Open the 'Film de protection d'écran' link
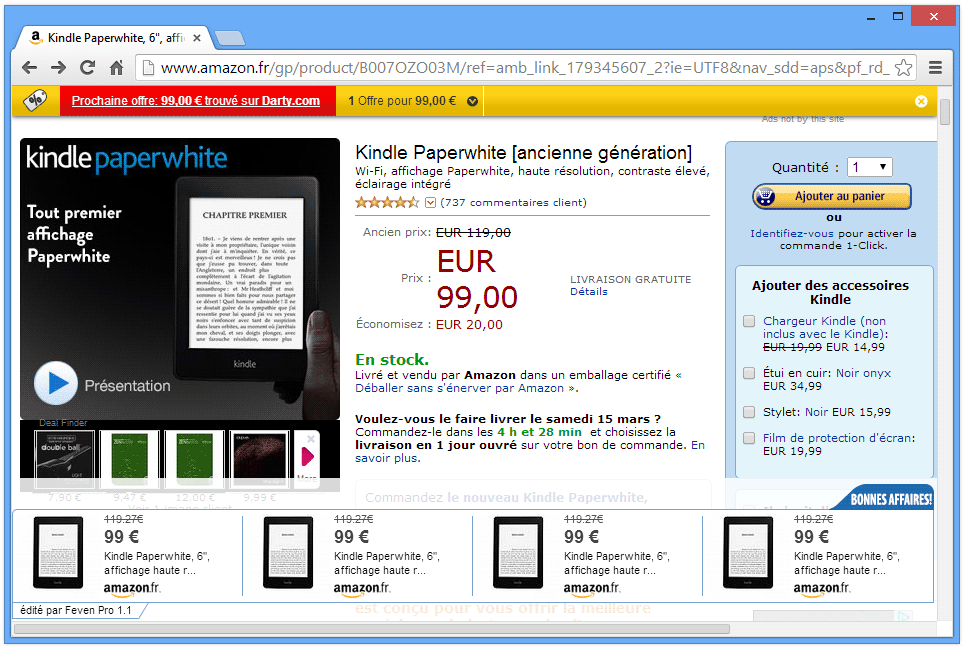Screen dimensions: 965x648 pos(839,438)
